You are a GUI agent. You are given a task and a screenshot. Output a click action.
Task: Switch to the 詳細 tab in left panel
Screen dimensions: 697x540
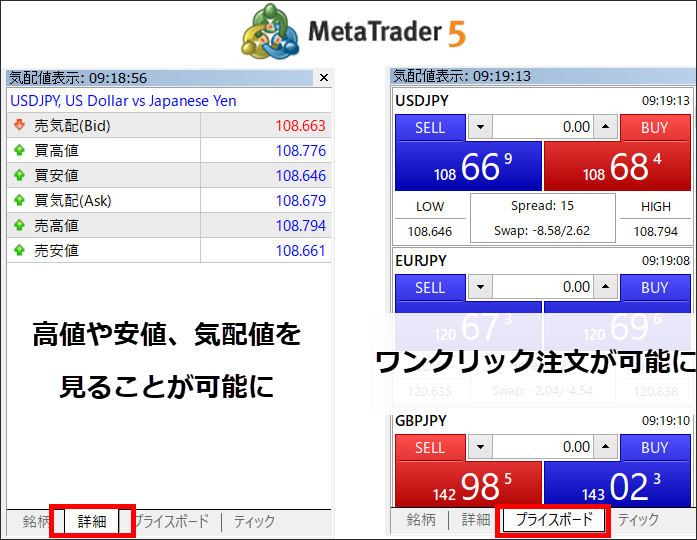click(92, 521)
